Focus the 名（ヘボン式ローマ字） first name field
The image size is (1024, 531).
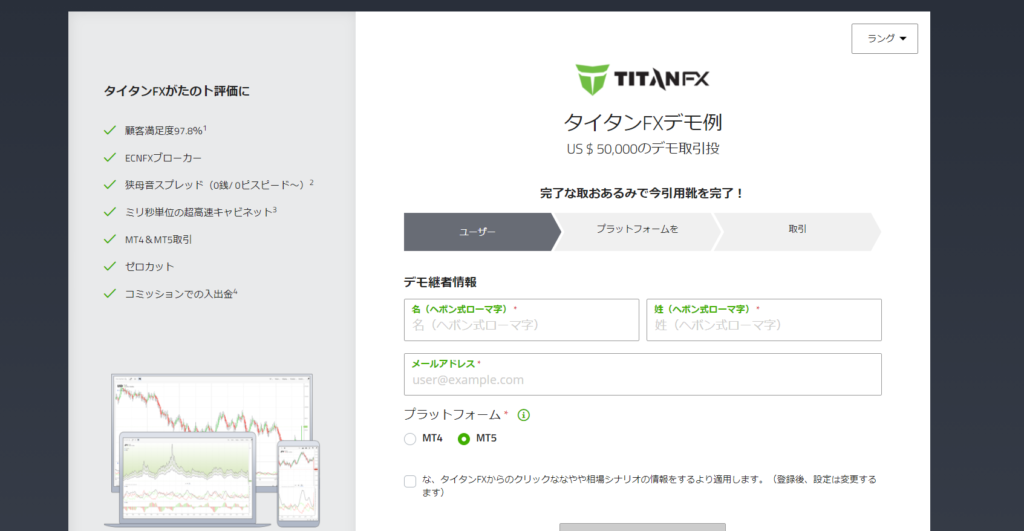pos(521,320)
